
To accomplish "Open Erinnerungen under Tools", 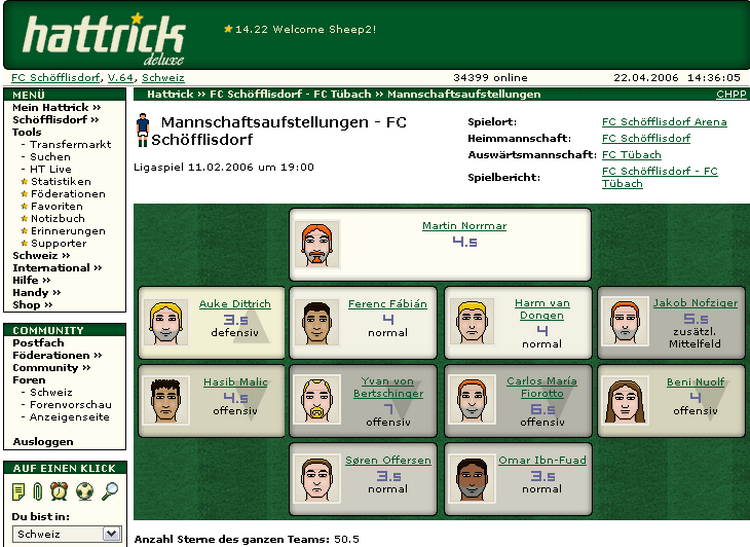I will pyautogui.click(x=68, y=231).
